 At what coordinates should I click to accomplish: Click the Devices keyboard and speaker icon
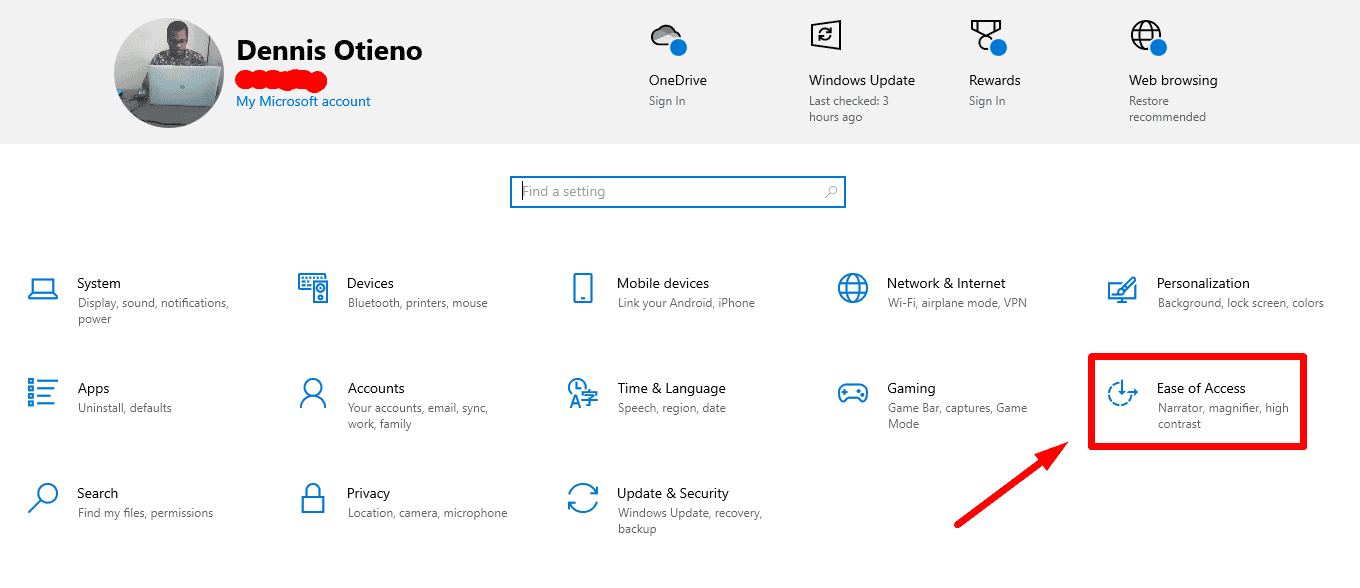(x=313, y=288)
